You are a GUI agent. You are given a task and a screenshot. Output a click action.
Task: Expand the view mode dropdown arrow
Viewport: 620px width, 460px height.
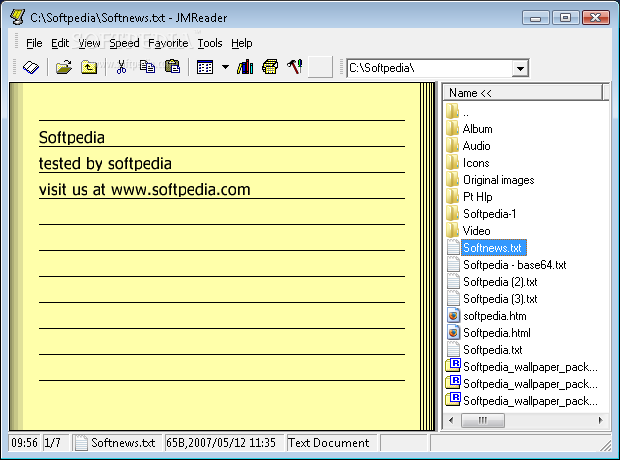pyautogui.click(x=225, y=67)
